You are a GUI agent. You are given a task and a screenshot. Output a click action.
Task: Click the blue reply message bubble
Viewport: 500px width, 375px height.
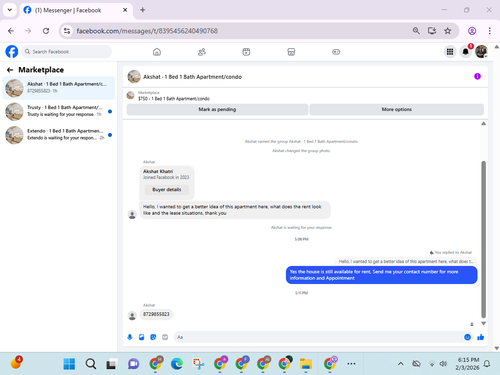pos(382,275)
